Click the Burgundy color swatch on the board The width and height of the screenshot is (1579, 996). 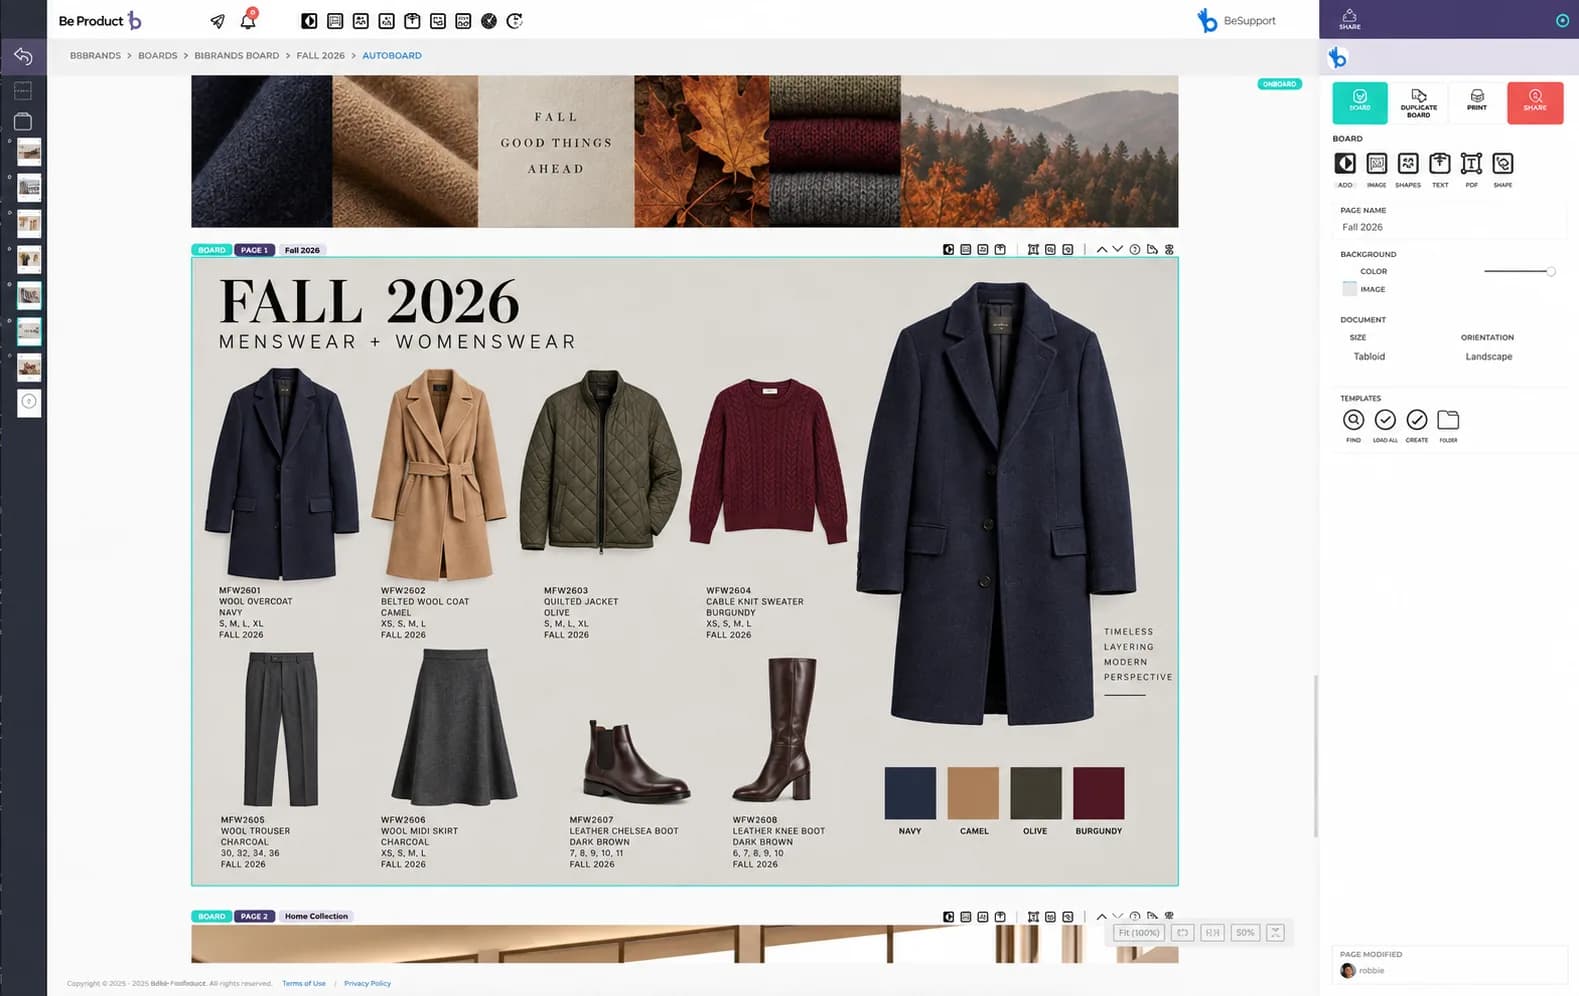click(1098, 793)
